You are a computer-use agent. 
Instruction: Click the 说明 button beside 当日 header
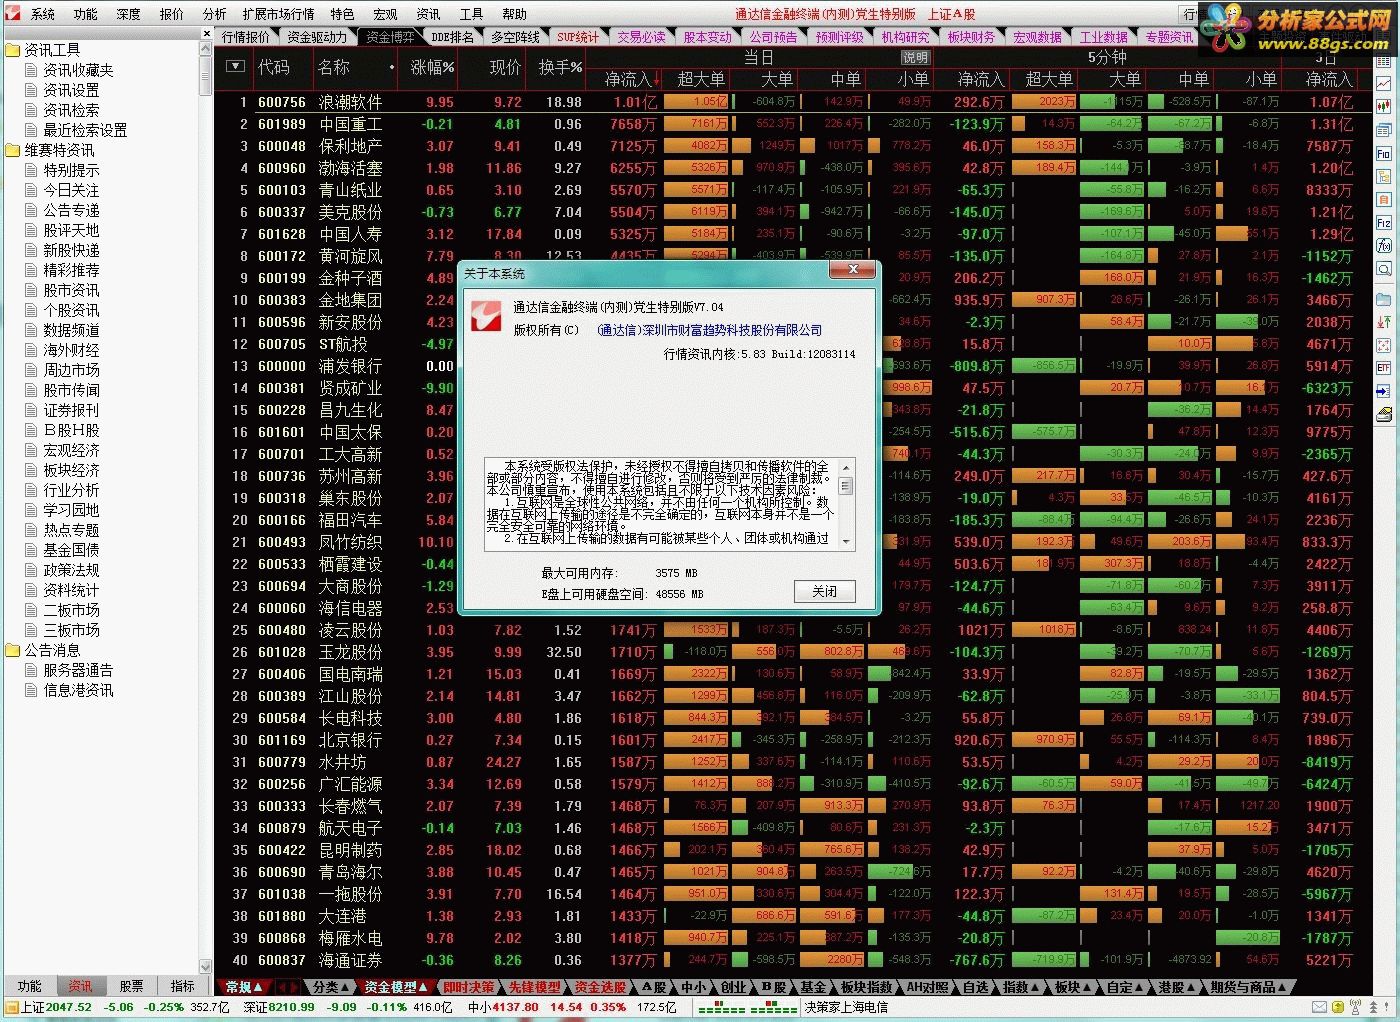click(915, 58)
